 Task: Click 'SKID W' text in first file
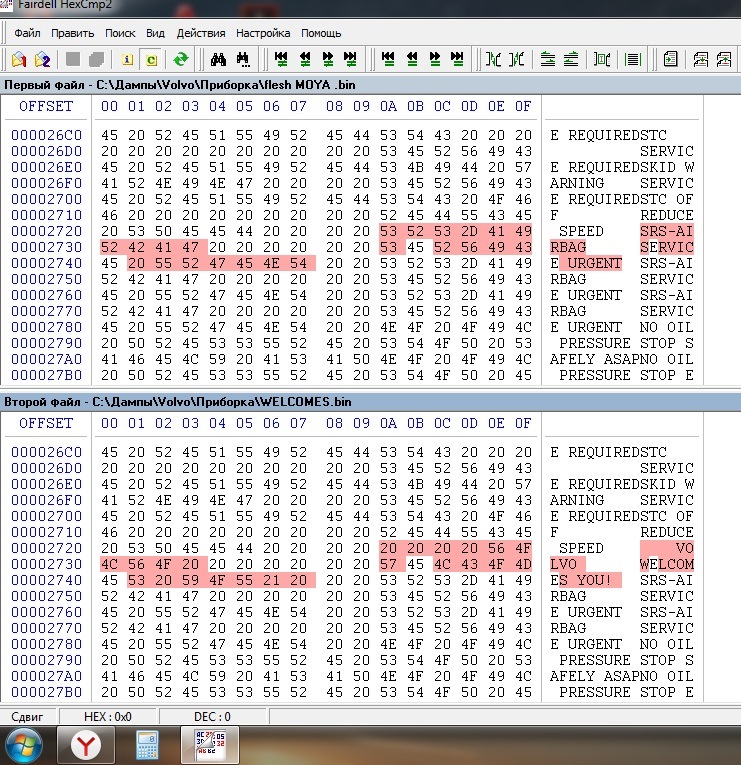click(x=666, y=167)
